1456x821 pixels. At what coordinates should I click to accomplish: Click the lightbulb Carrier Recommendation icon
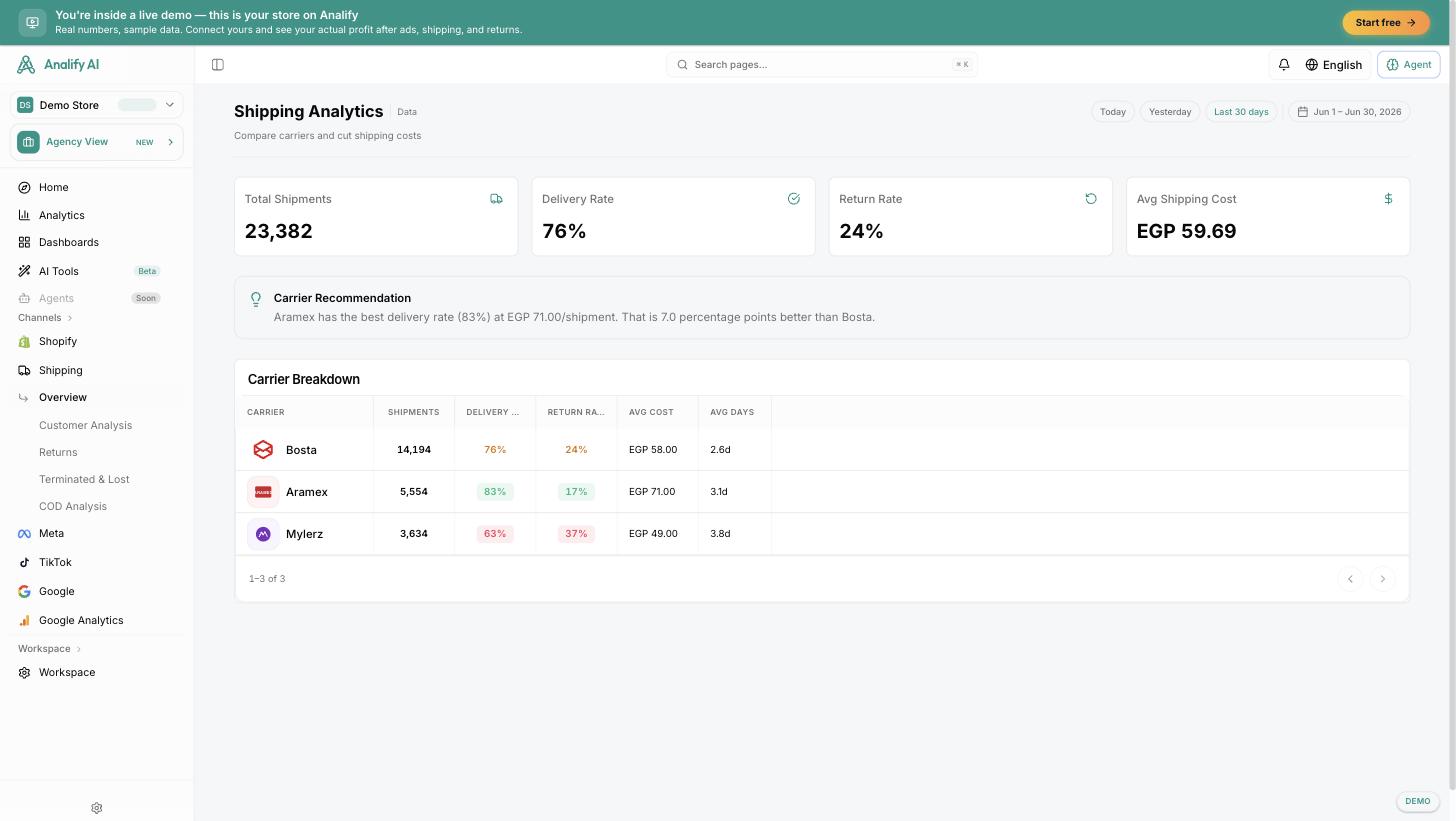point(256,299)
